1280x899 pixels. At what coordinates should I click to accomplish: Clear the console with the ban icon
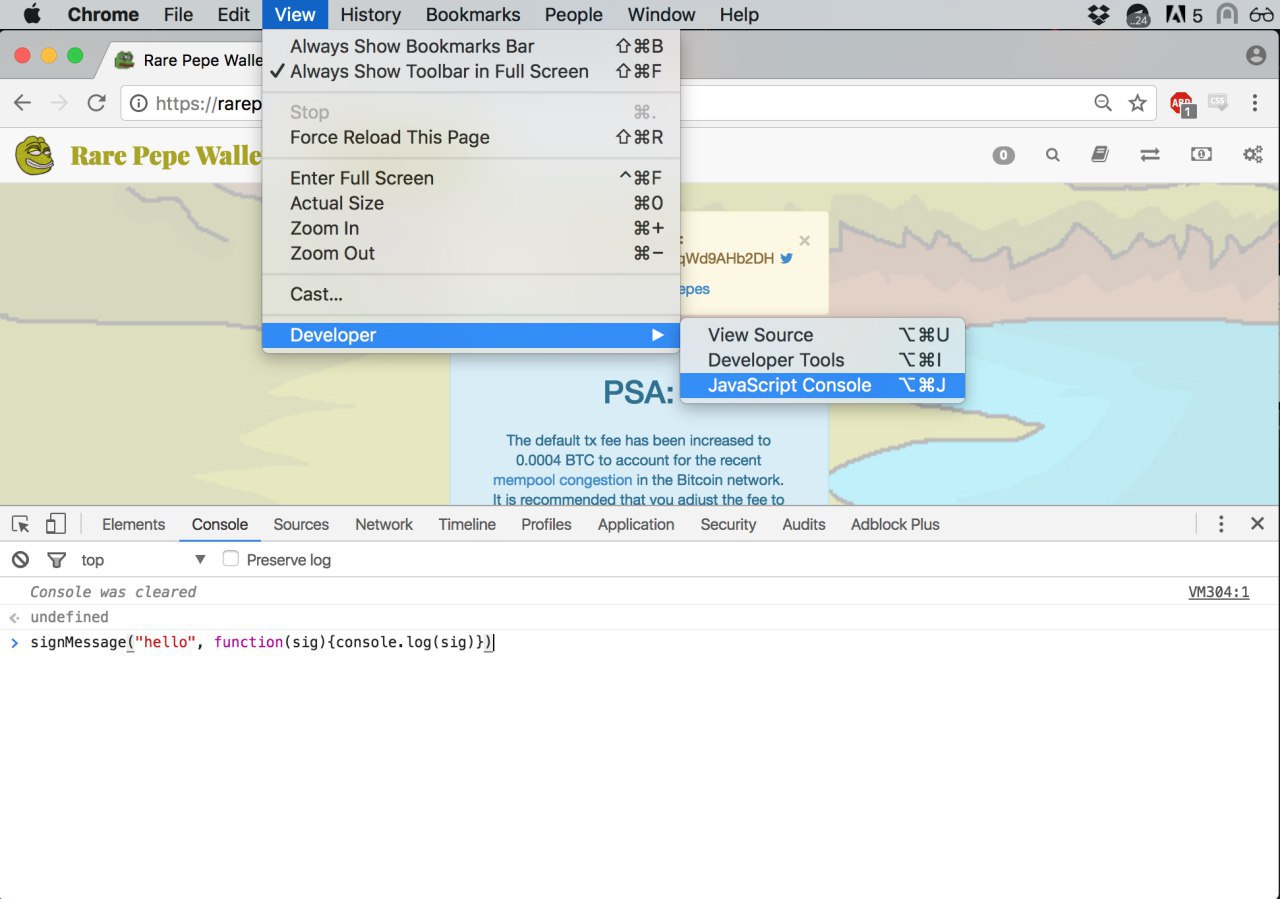[x=20, y=560]
